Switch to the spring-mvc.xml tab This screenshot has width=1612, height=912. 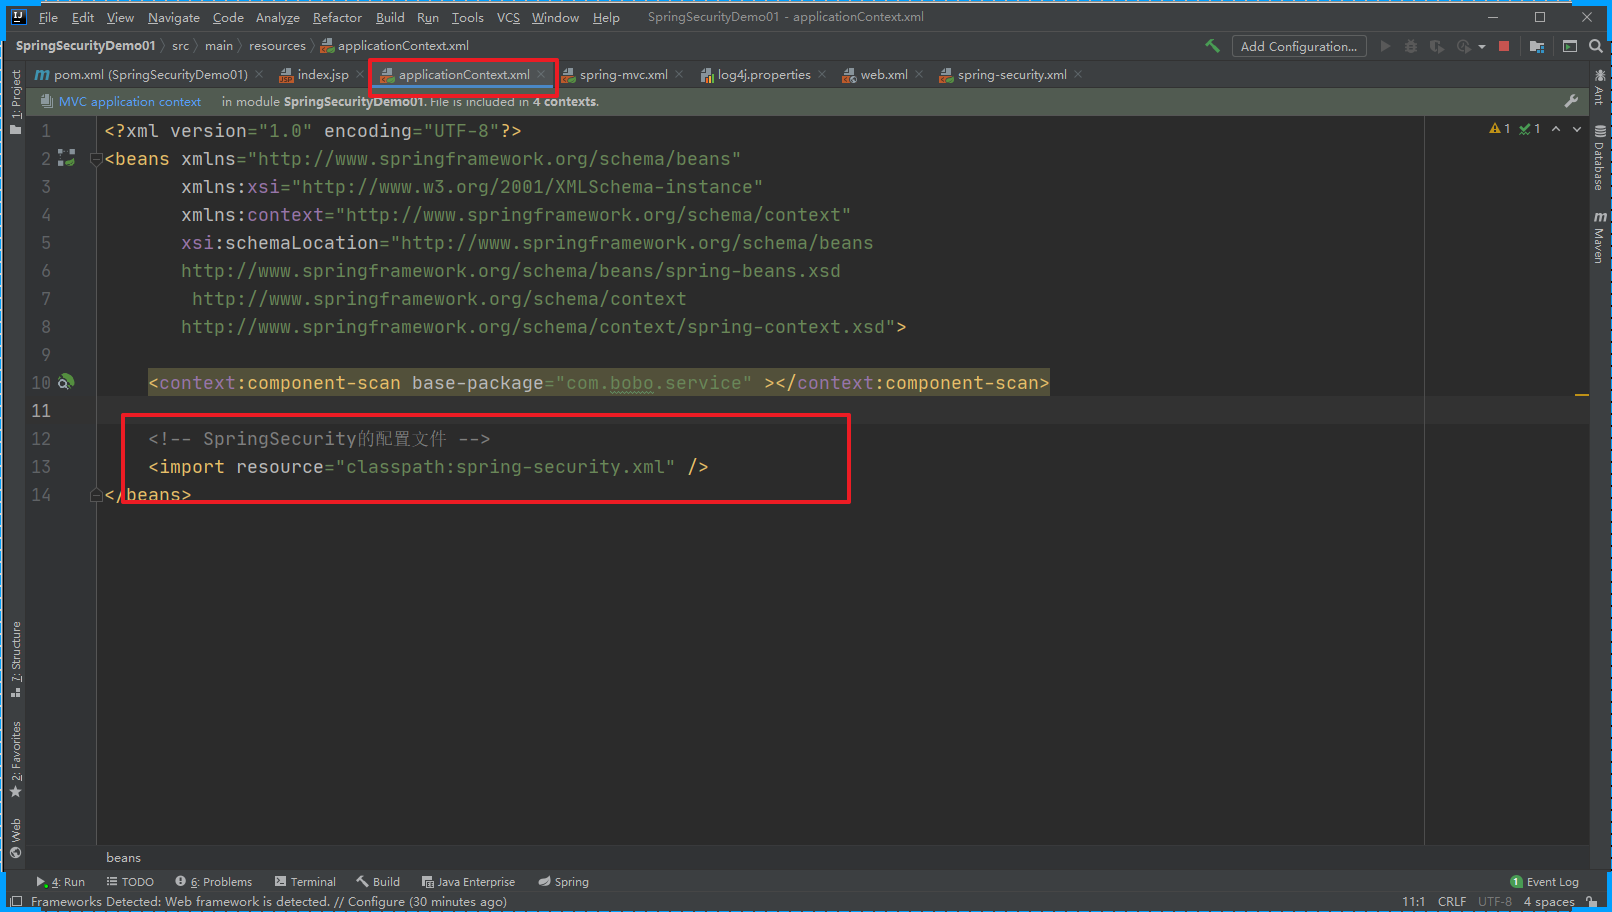pyautogui.click(x=623, y=74)
